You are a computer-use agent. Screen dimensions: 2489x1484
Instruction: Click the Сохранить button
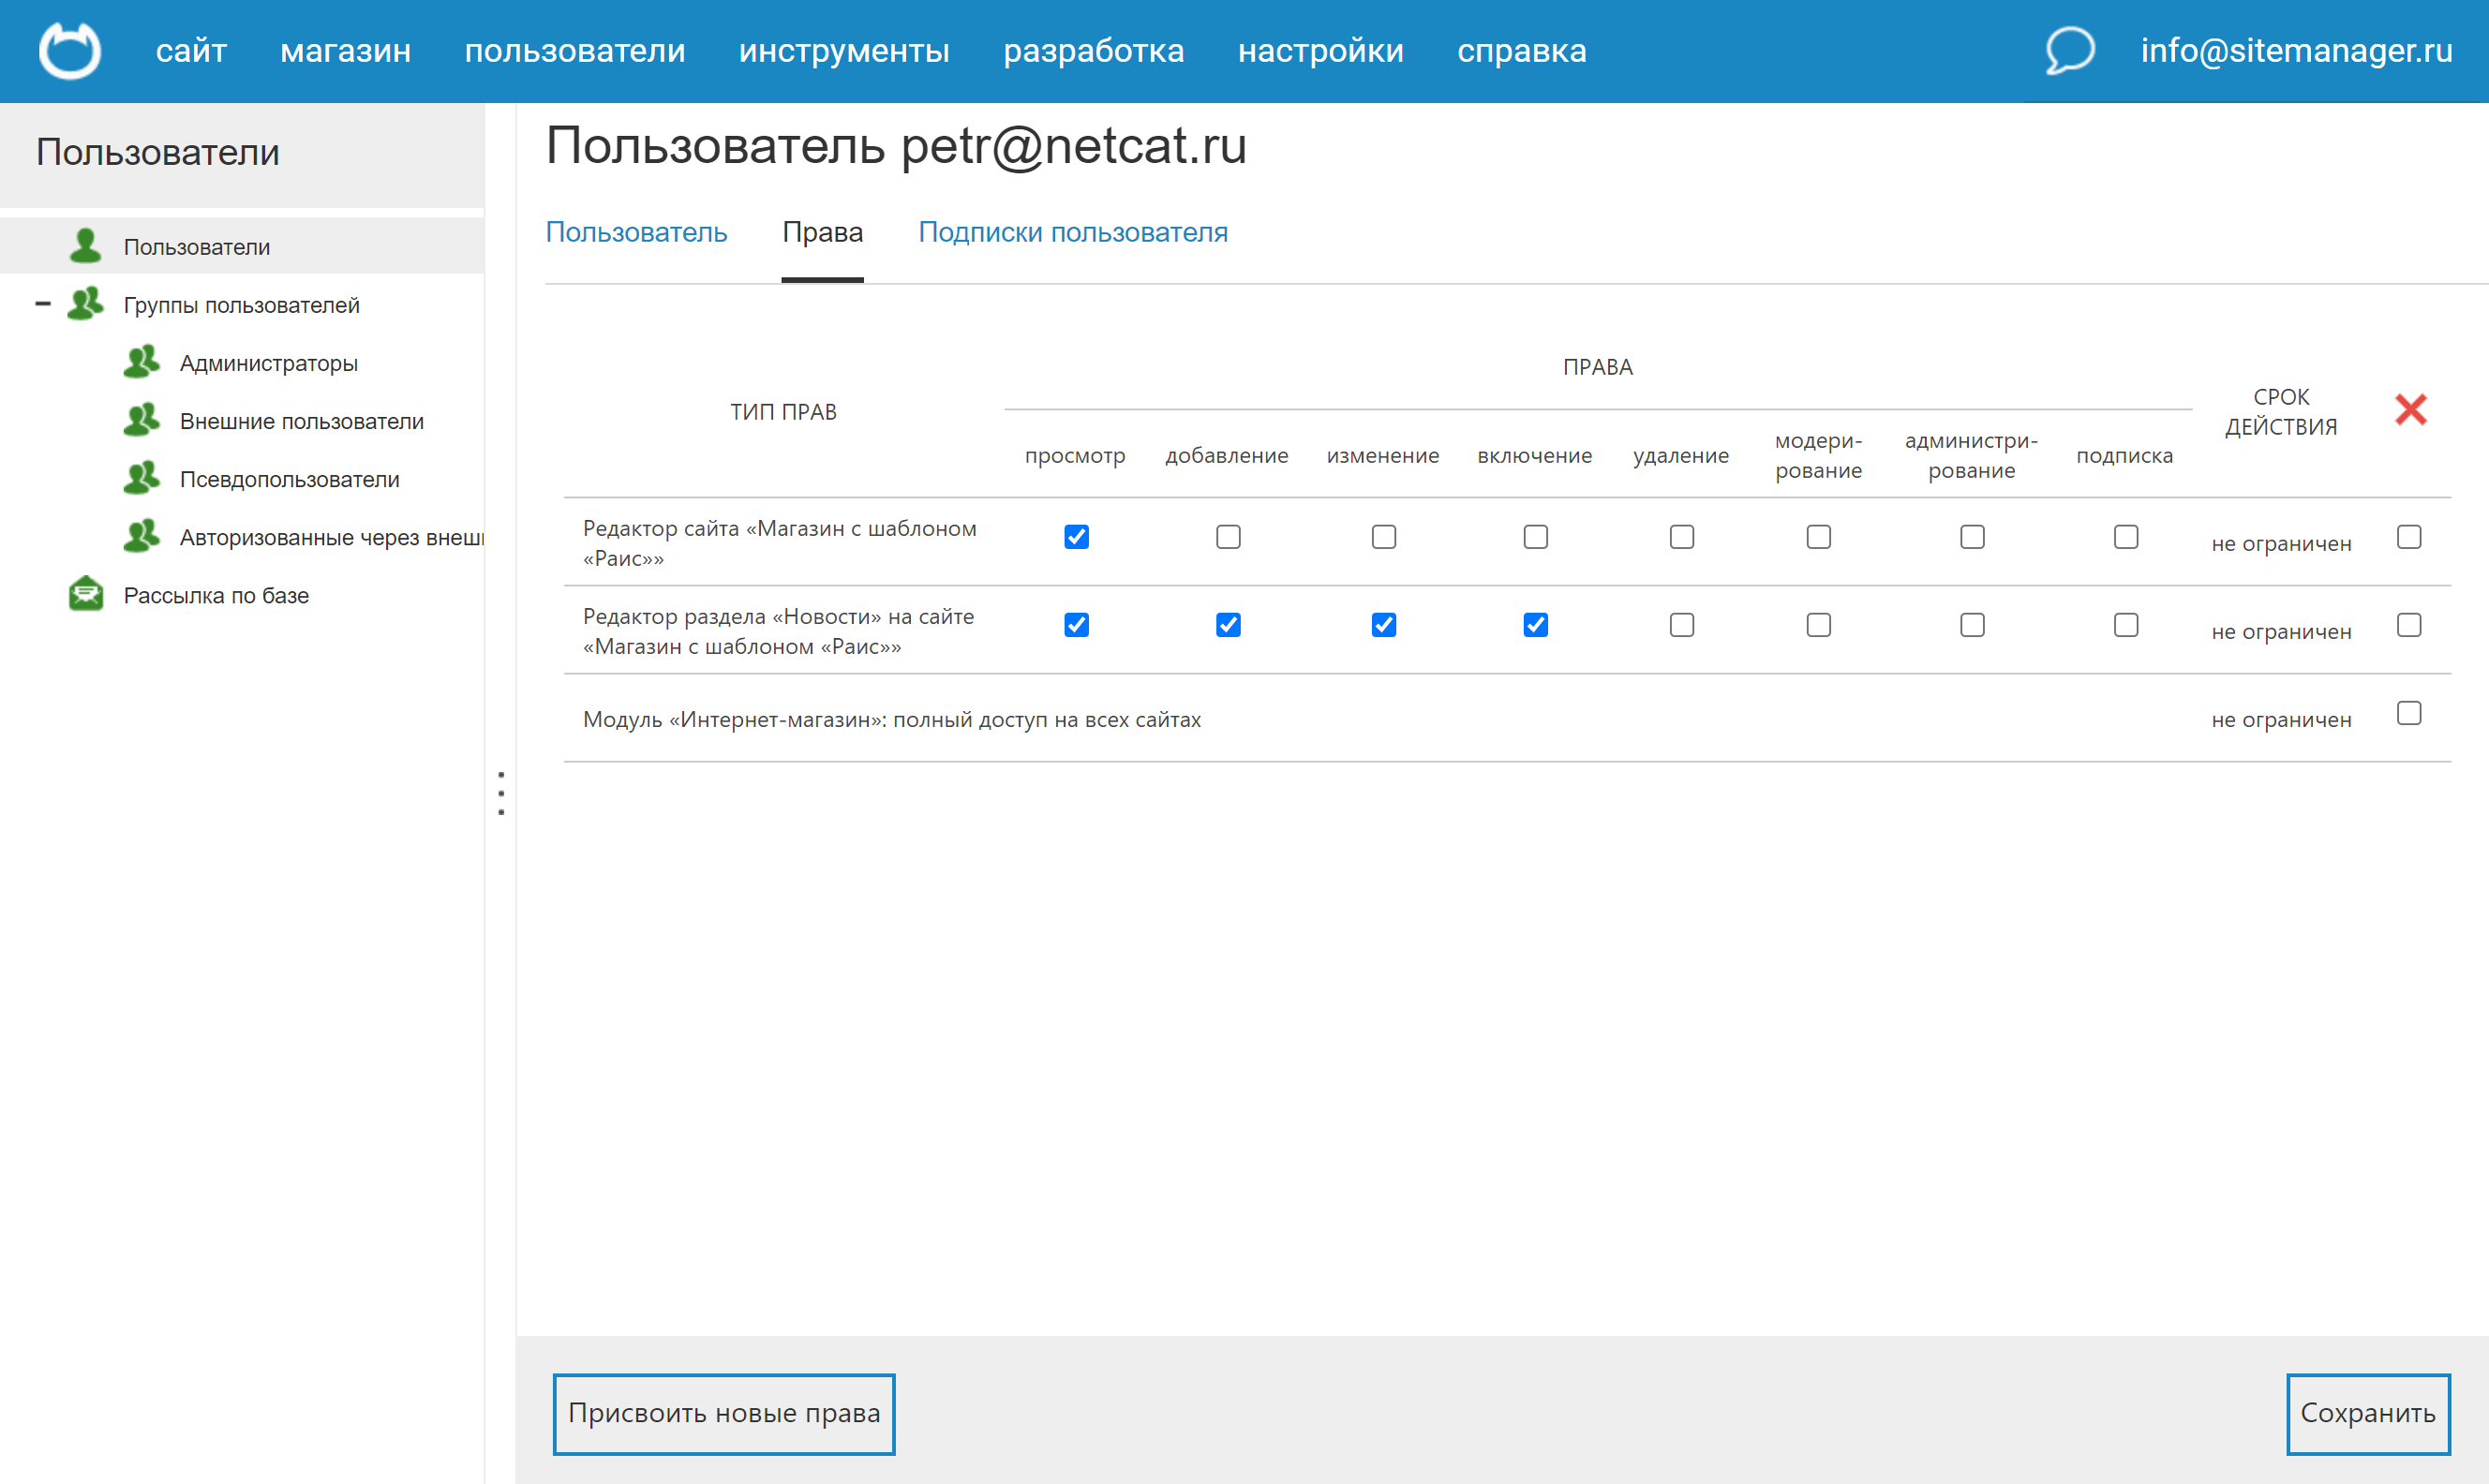click(x=2368, y=1414)
